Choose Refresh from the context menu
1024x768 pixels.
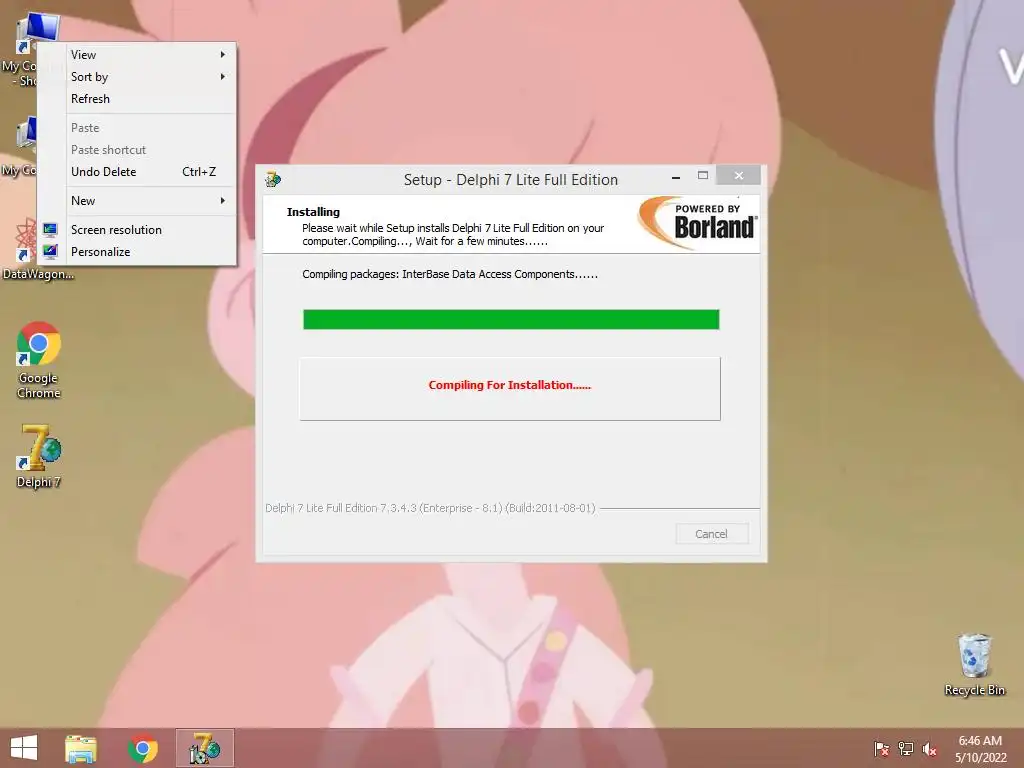[136, 99]
